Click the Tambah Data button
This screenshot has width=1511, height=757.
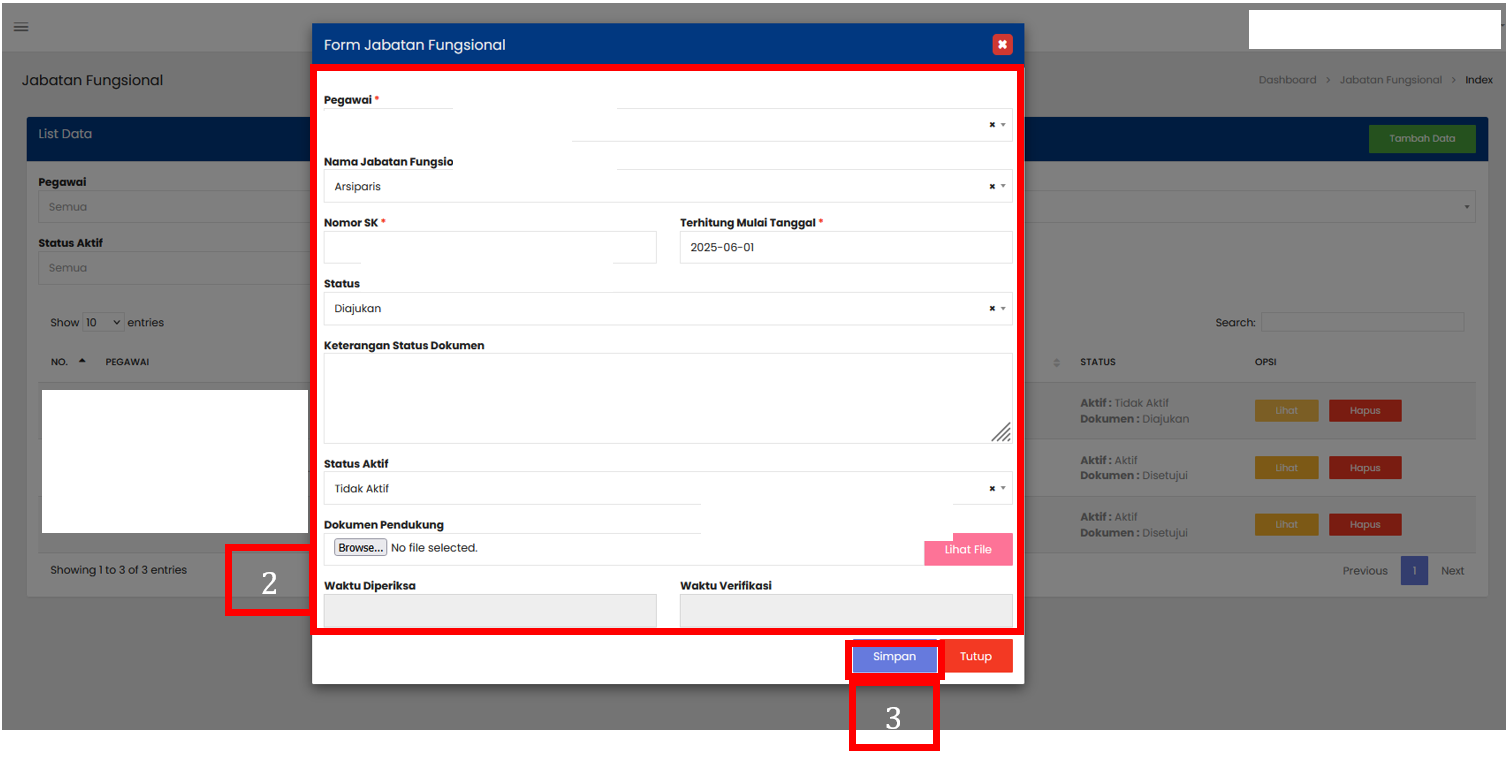(1421, 138)
